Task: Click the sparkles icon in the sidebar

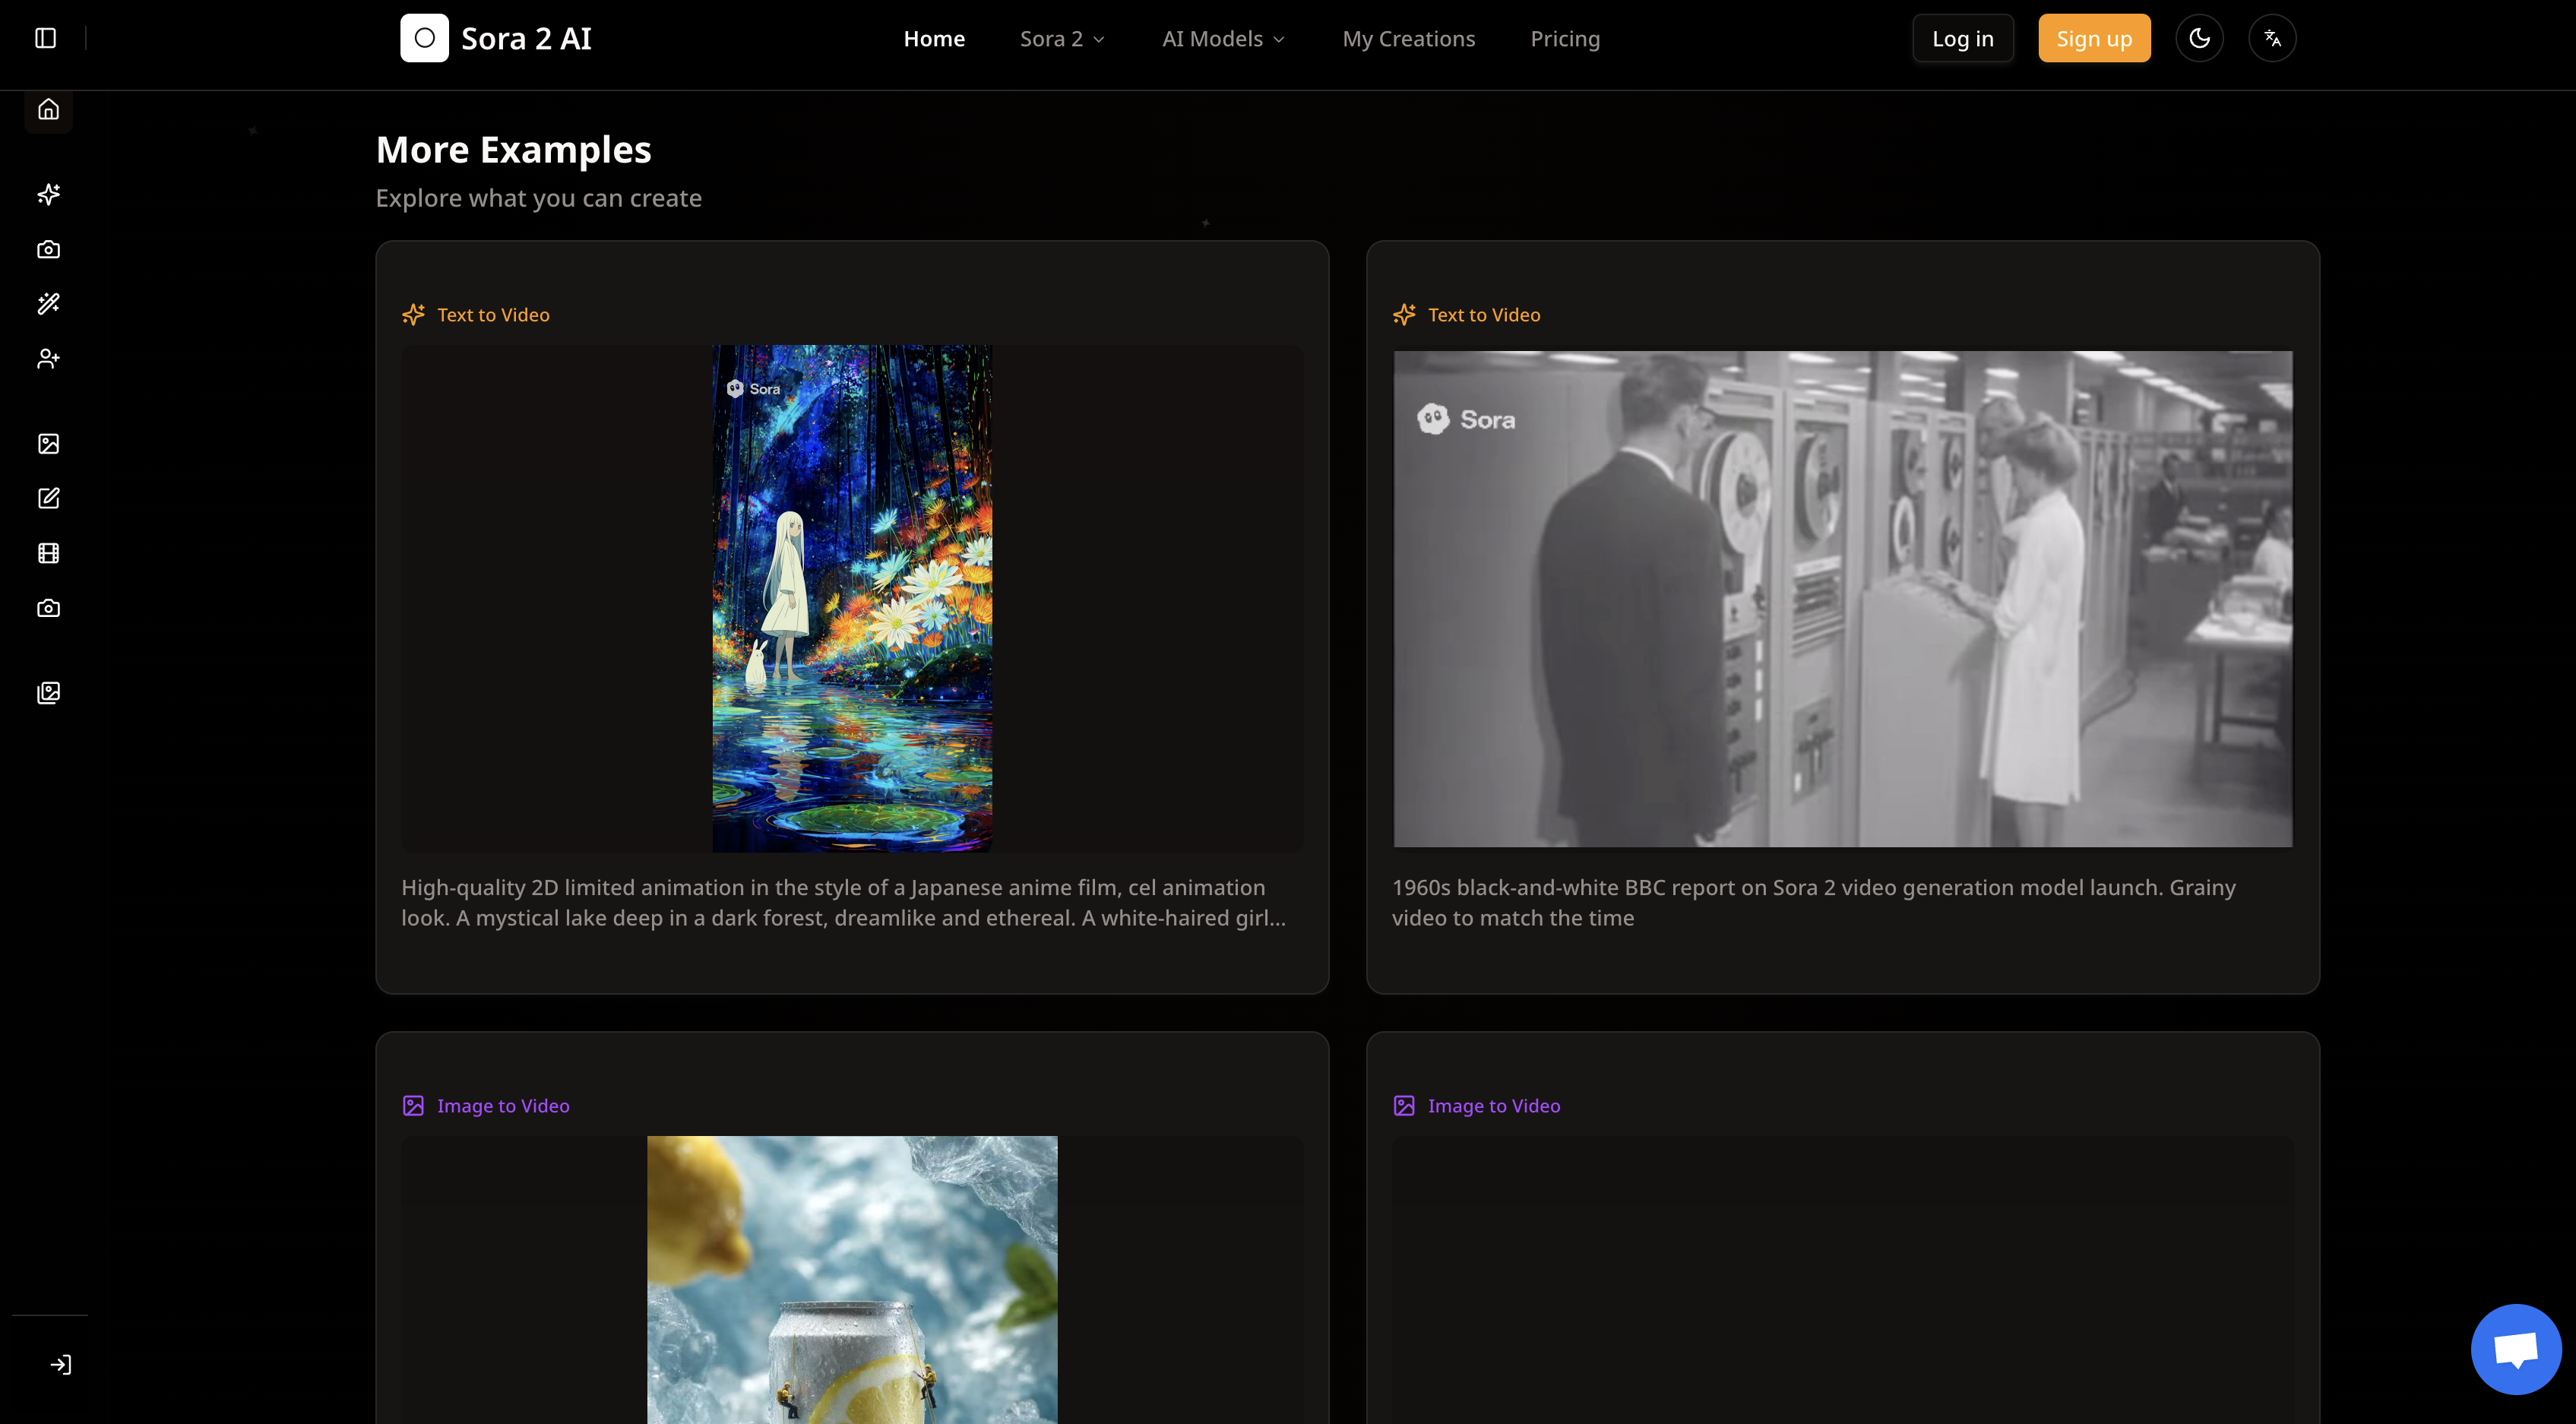Action: coord(48,194)
